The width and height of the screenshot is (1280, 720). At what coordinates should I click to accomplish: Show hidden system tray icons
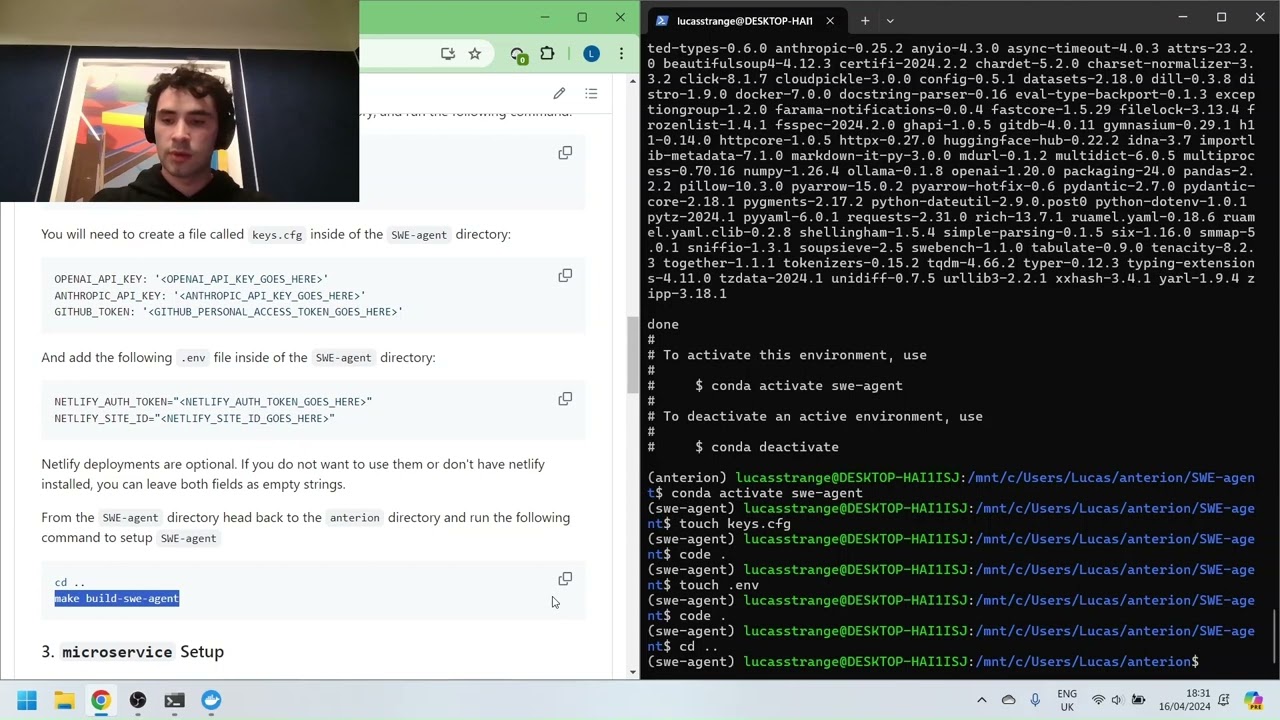click(x=981, y=700)
